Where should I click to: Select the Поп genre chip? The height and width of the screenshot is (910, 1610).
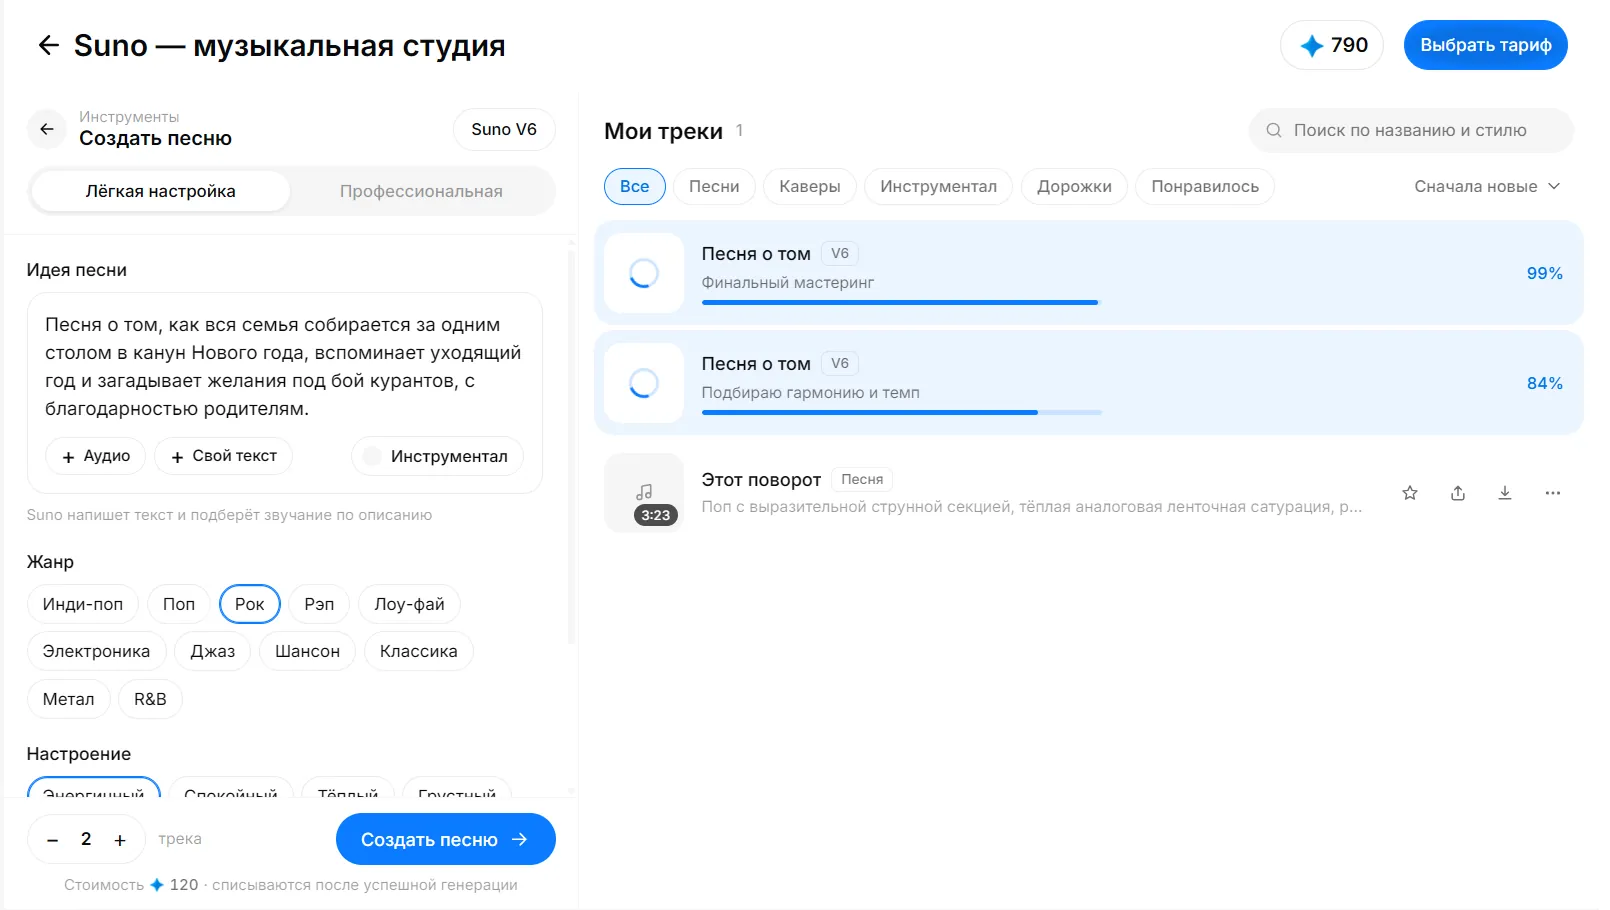[x=179, y=604]
